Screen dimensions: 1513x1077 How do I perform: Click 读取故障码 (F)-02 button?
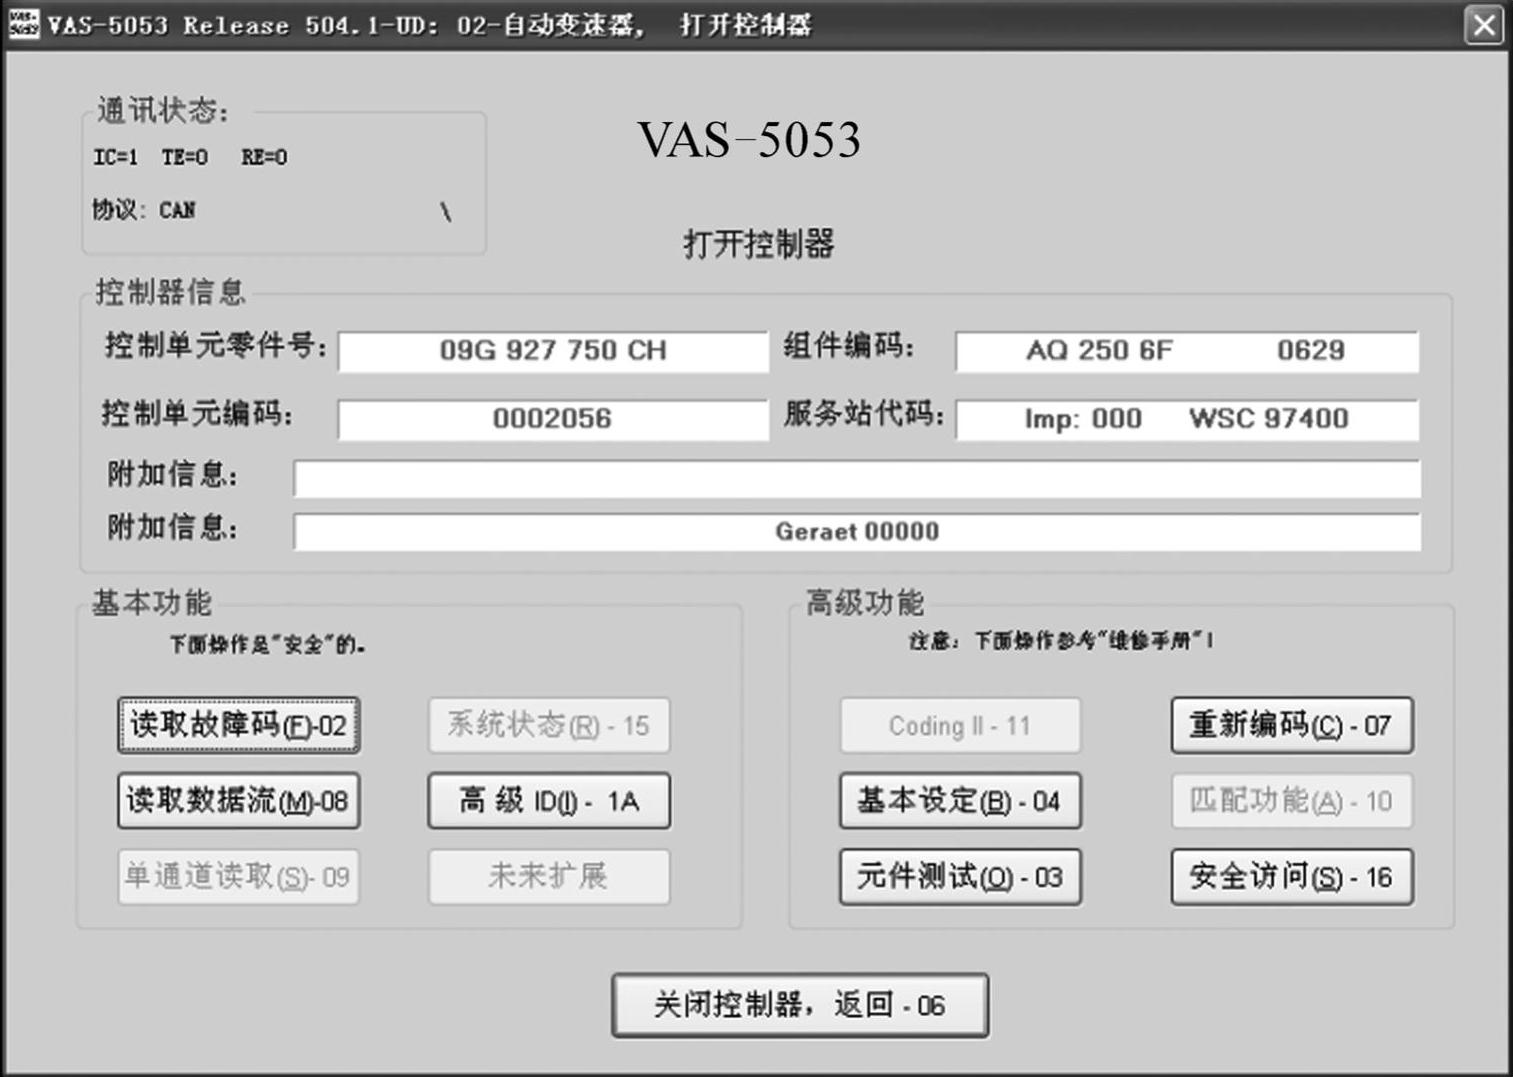pos(238,725)
